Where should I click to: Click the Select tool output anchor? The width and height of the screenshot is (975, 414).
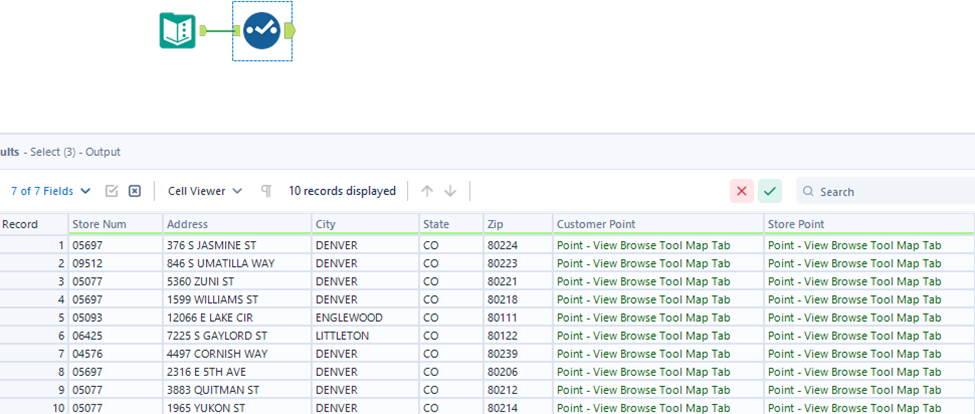(x=290, y=30)
